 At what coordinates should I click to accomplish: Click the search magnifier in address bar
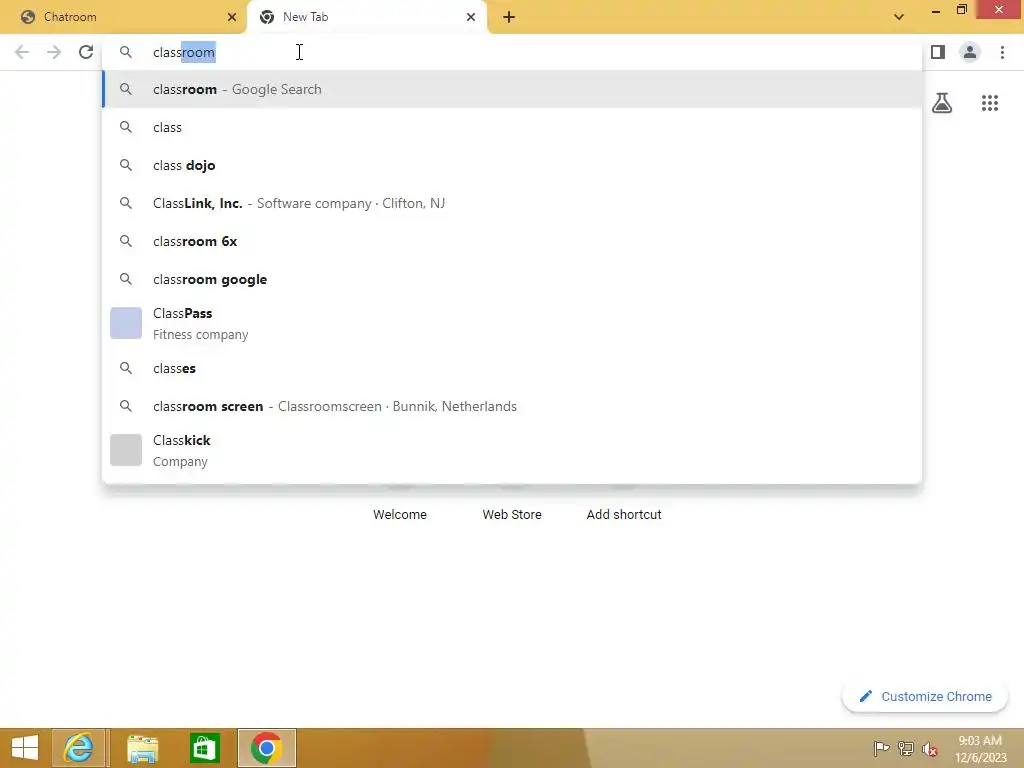click(x=126, y=52)
